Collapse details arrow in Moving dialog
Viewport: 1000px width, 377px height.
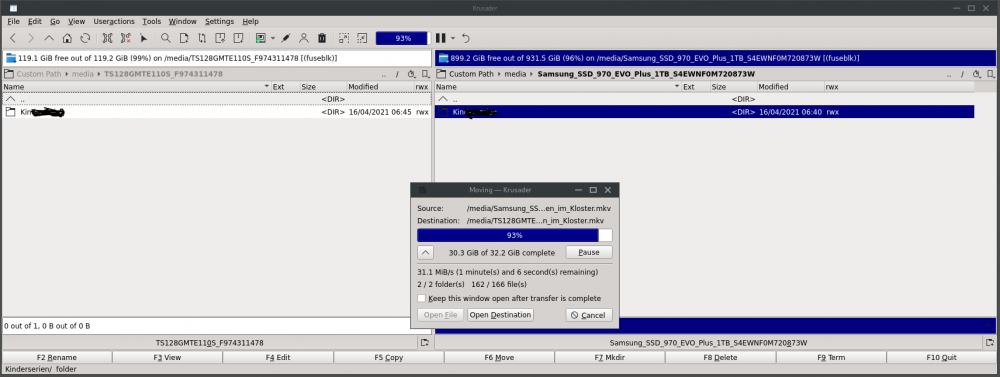(426, 252)
